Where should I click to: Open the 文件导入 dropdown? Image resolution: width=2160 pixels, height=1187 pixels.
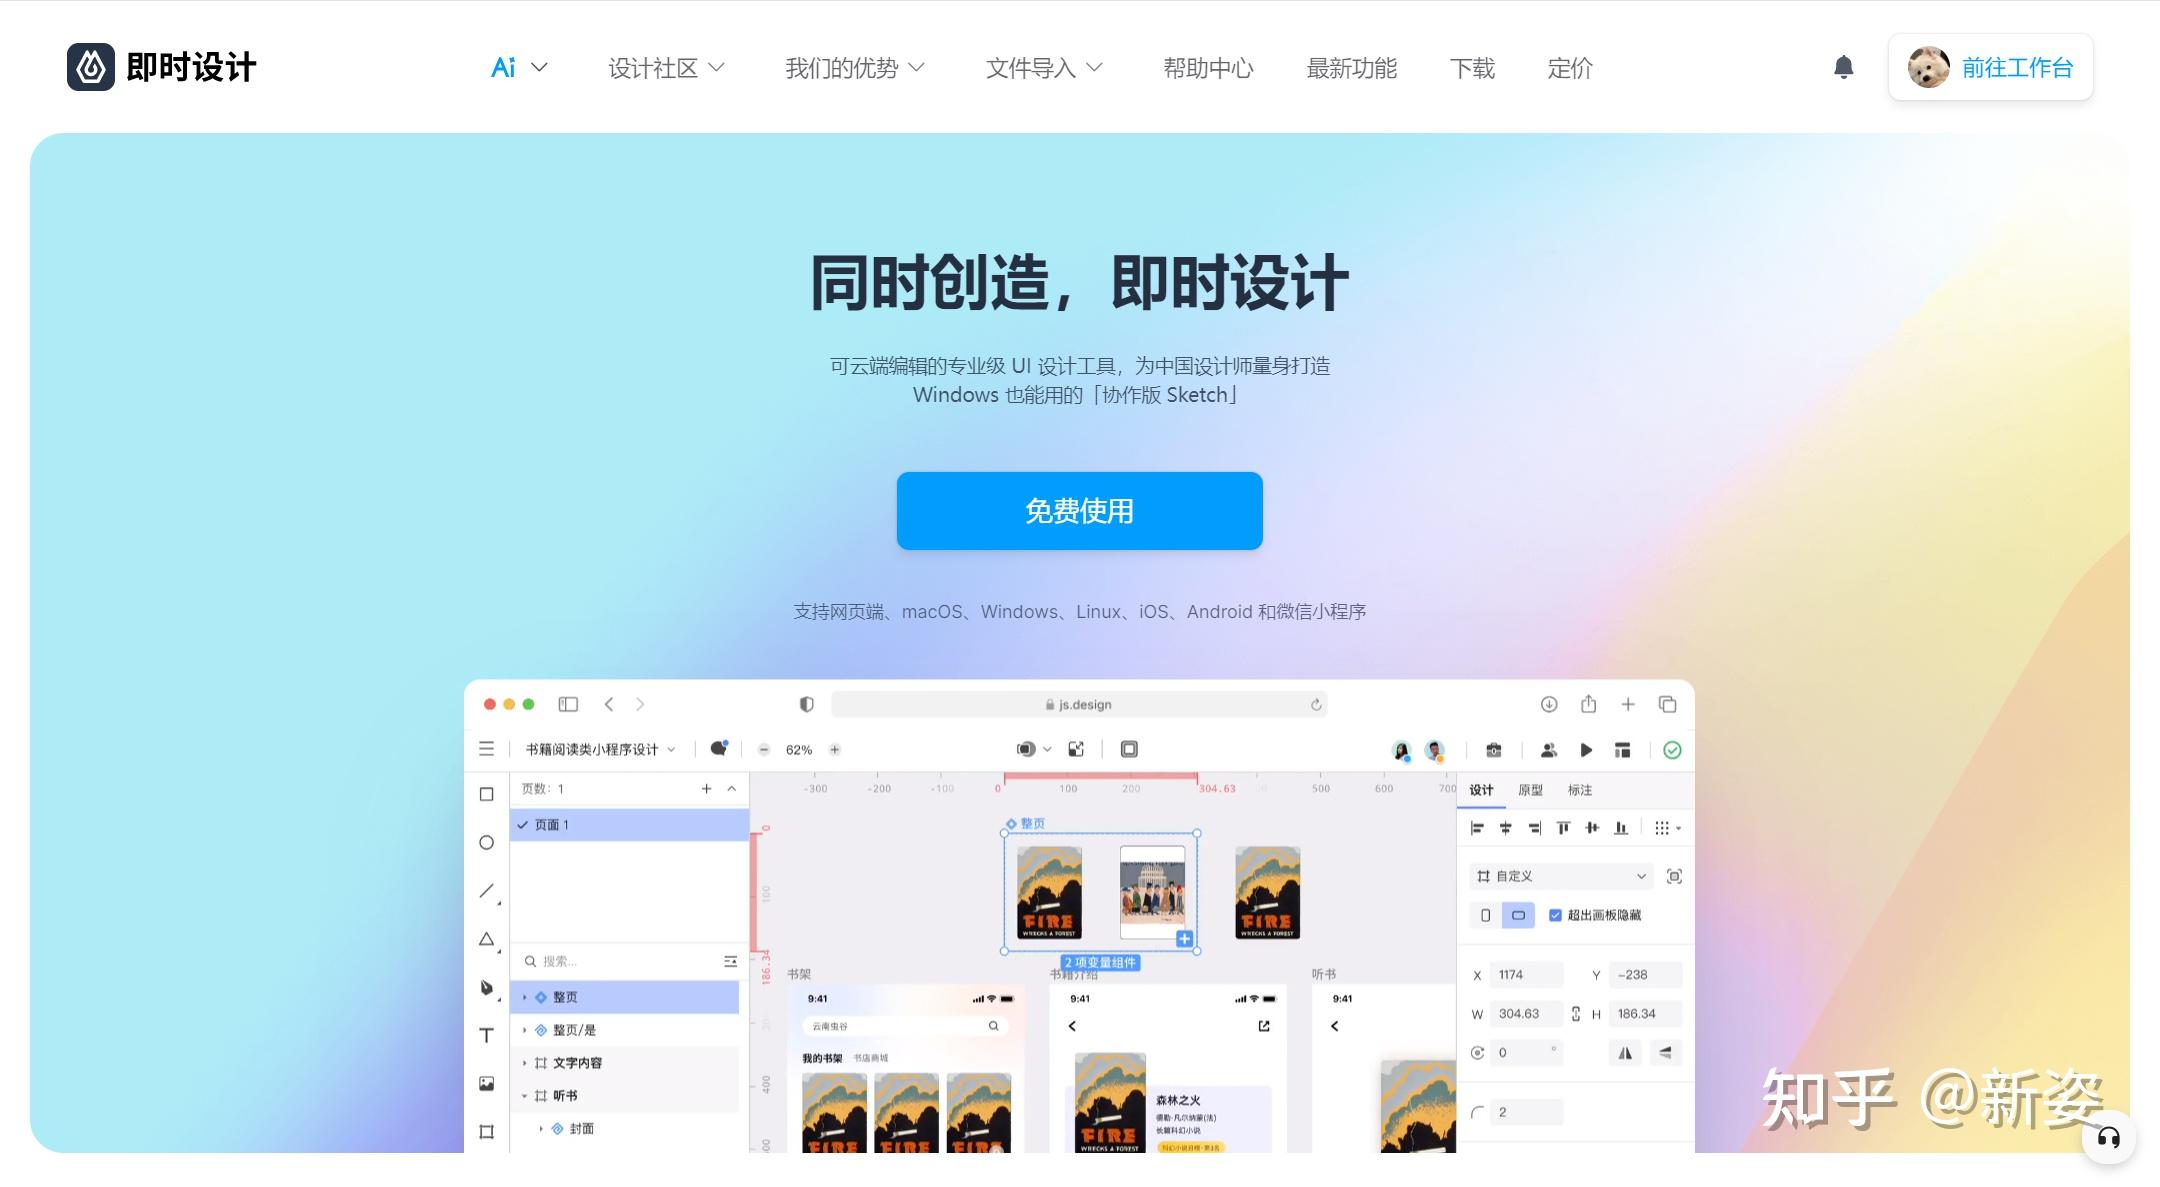pos(1044,68)
